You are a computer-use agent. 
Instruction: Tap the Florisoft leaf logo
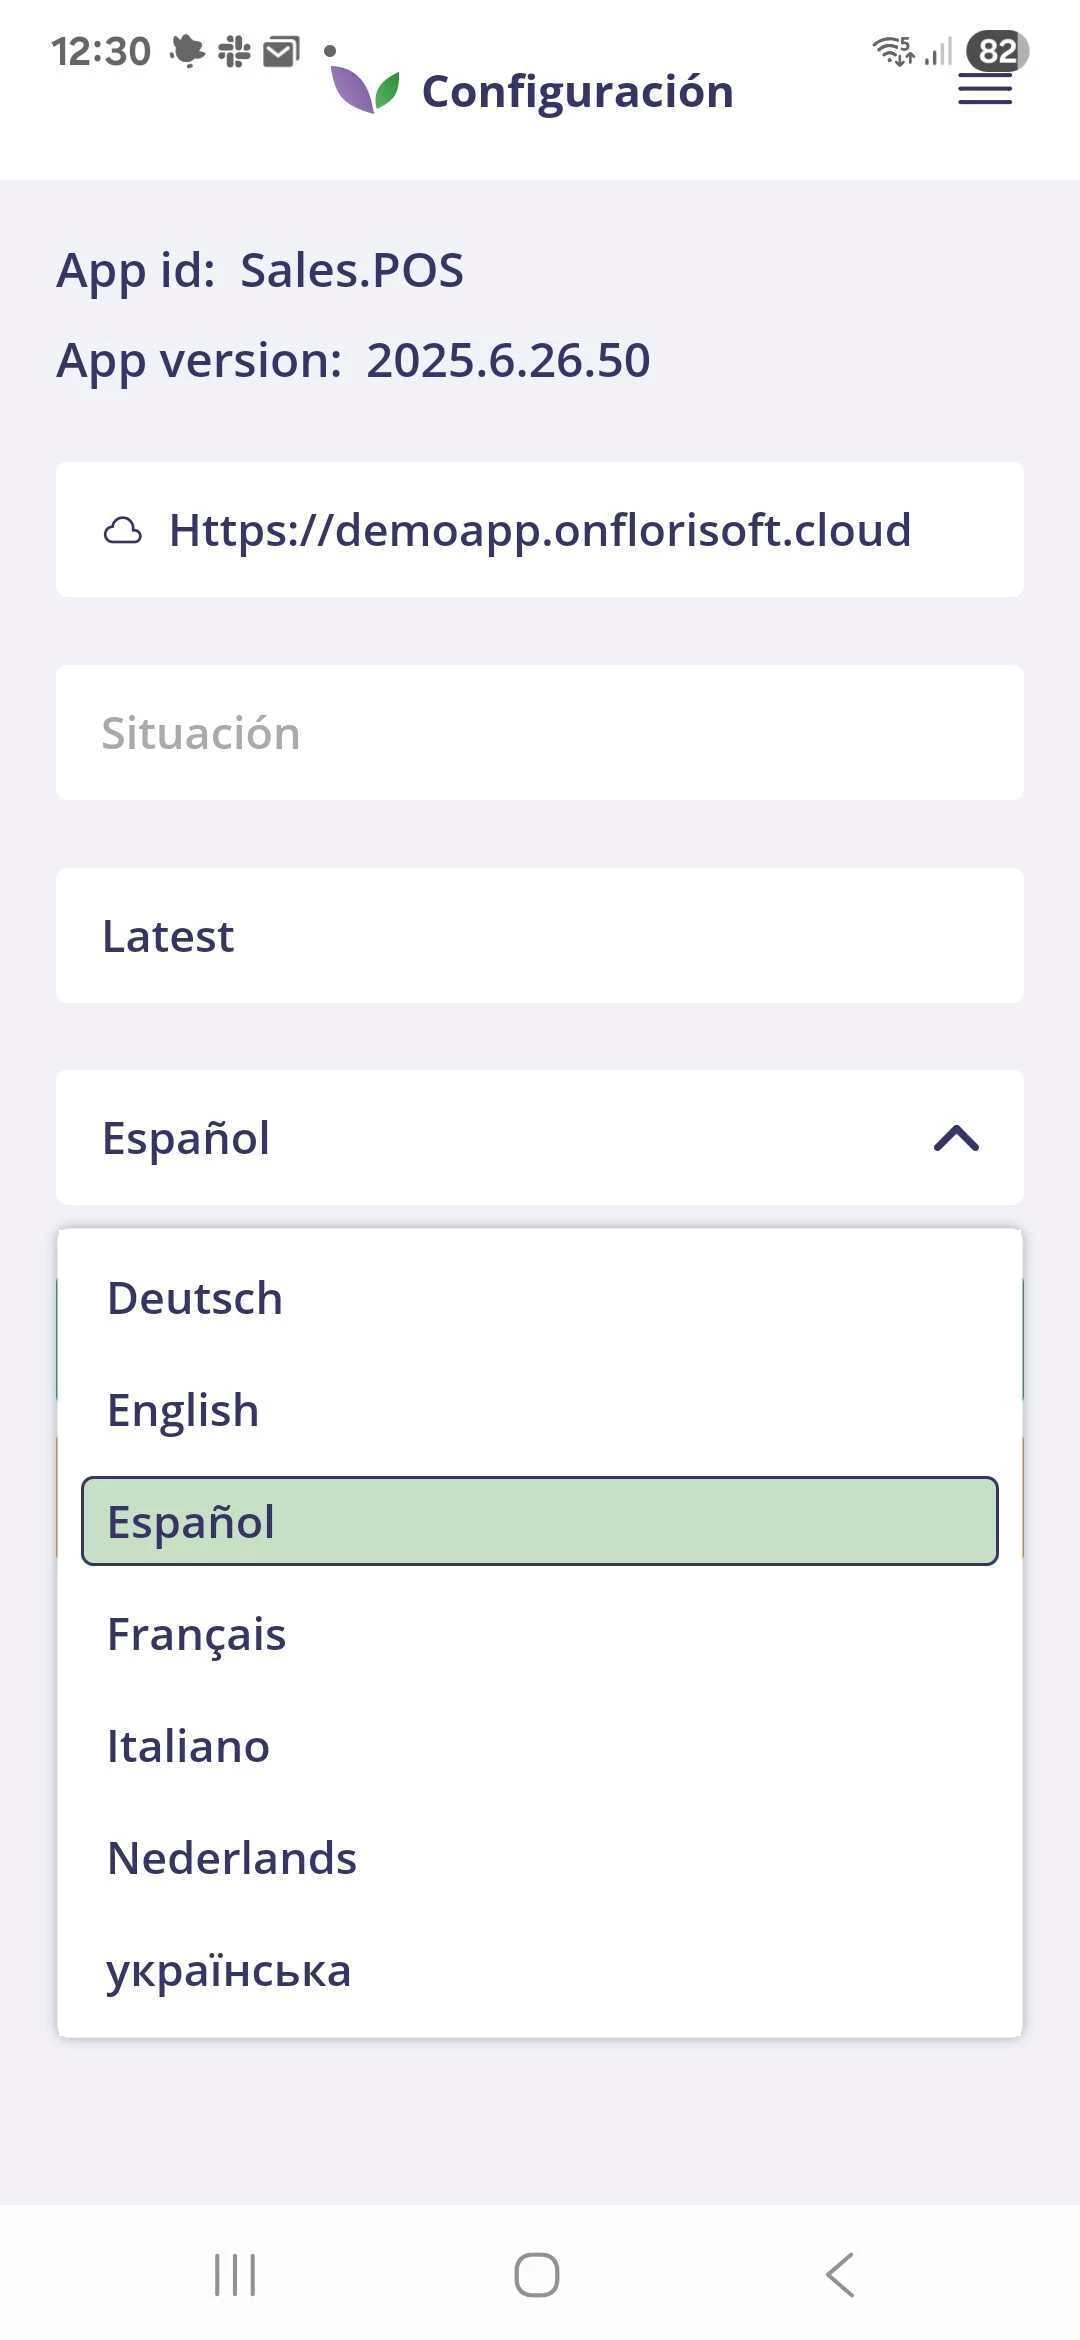pyautogui.click(x=365, y=89)
